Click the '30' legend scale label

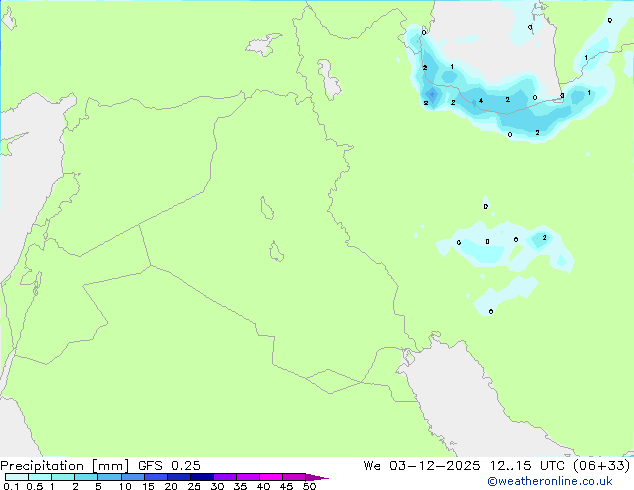(217, 486)
